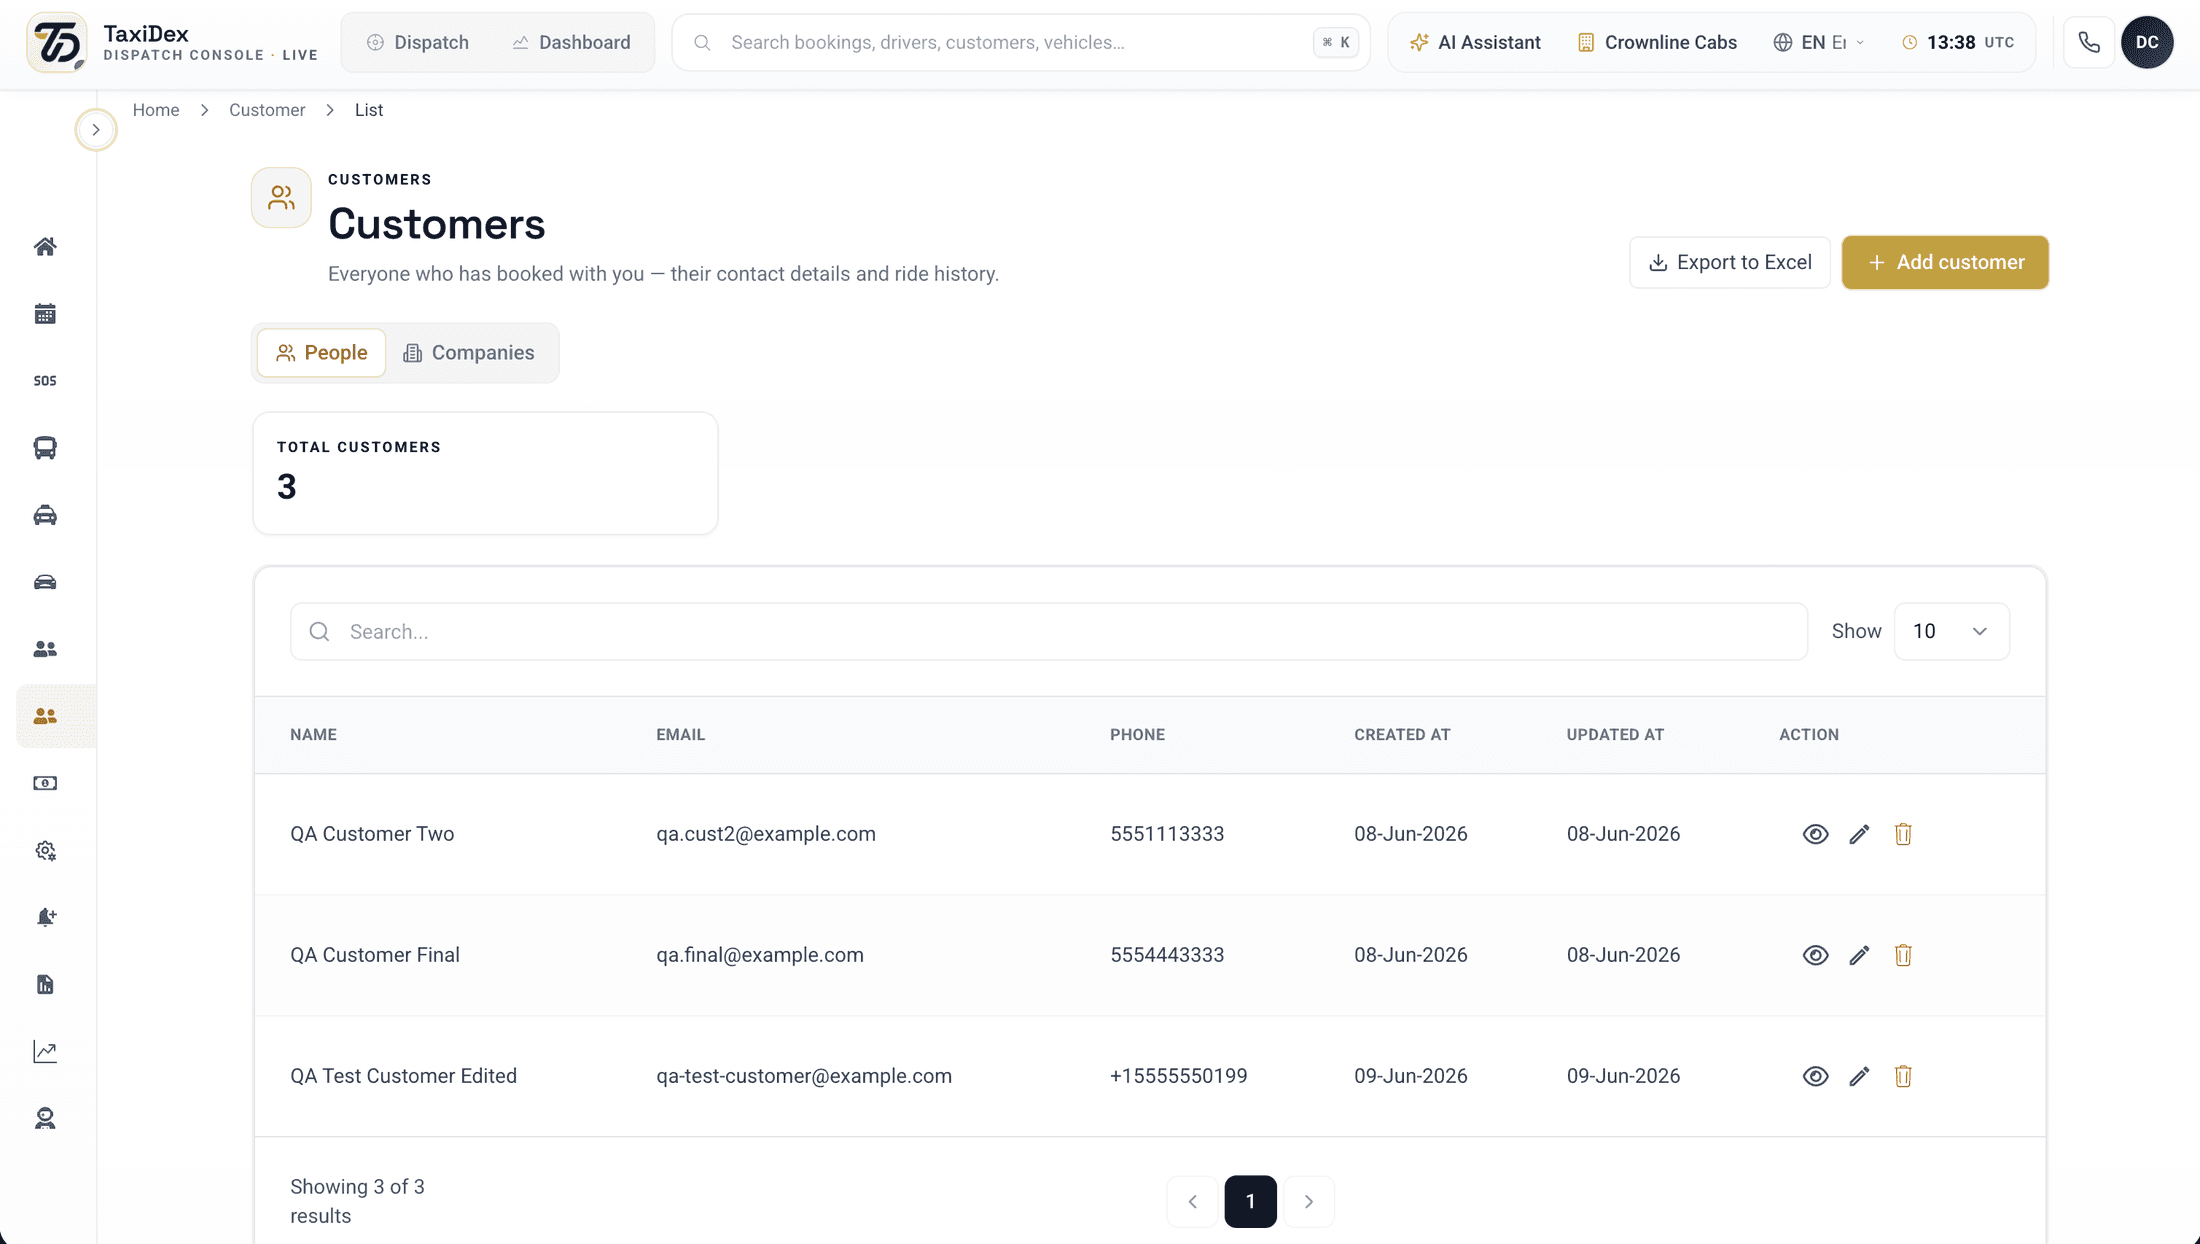2200x1244 pixels.
Task: Click the name QA Test Customer Edited
Action: (403, 1076)
